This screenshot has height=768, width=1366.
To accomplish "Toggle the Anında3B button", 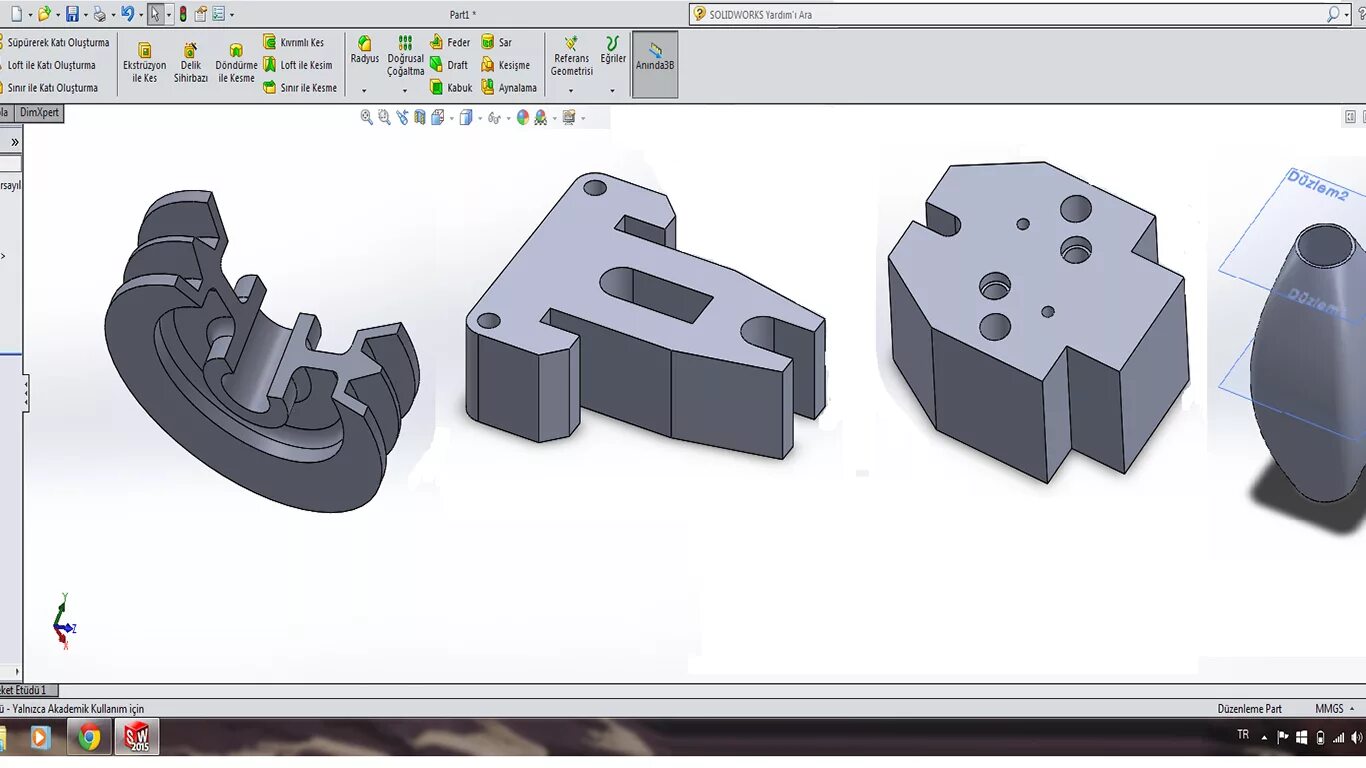I will [x=655, y=64].
